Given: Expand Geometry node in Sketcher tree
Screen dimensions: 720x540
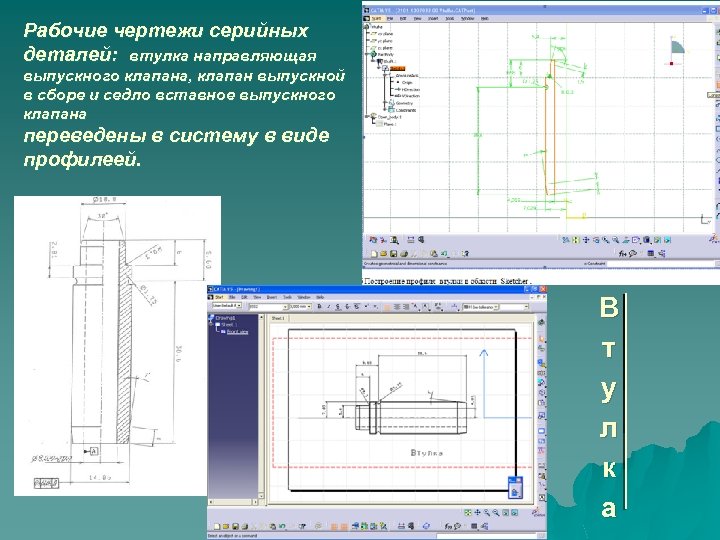Looking at the screenshot, I should pos(384,102).
